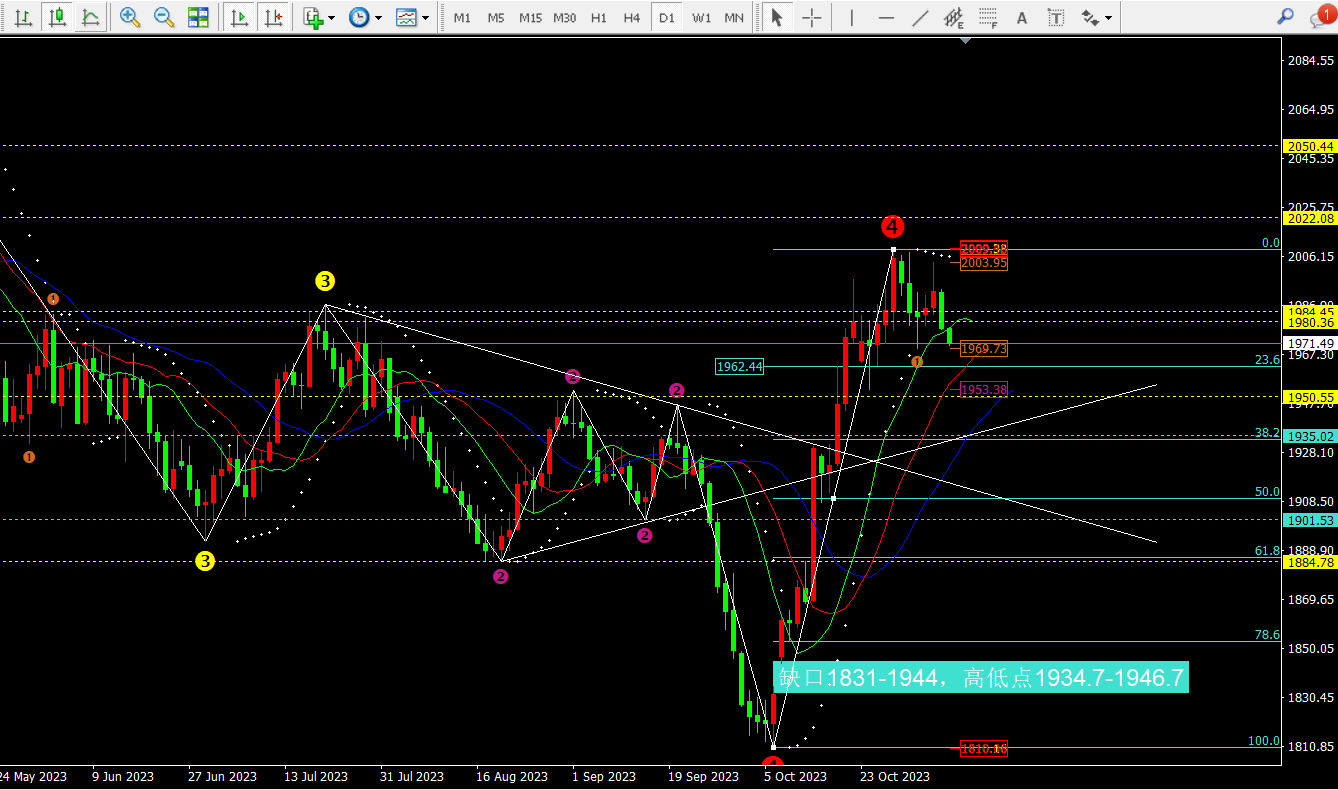Expand the periods dropdown arrow
1338x790 pixels.
click(x=378, y=17)
